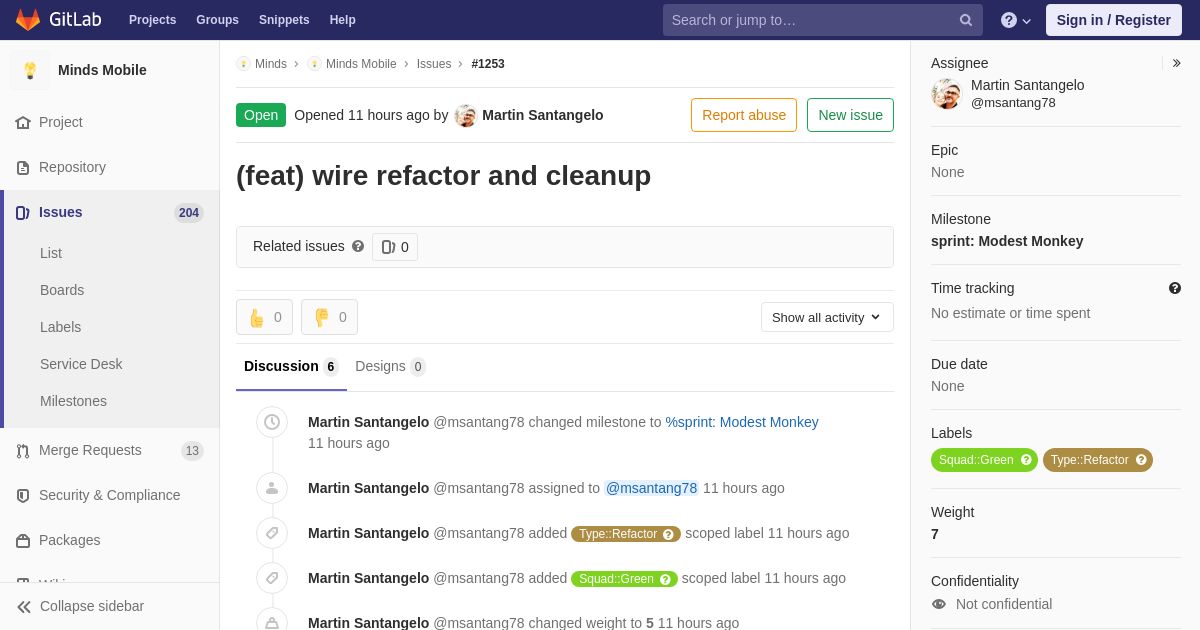Click author name Martin Santangelo in header
Viewport: 1200px width, 630px height.
543,115
